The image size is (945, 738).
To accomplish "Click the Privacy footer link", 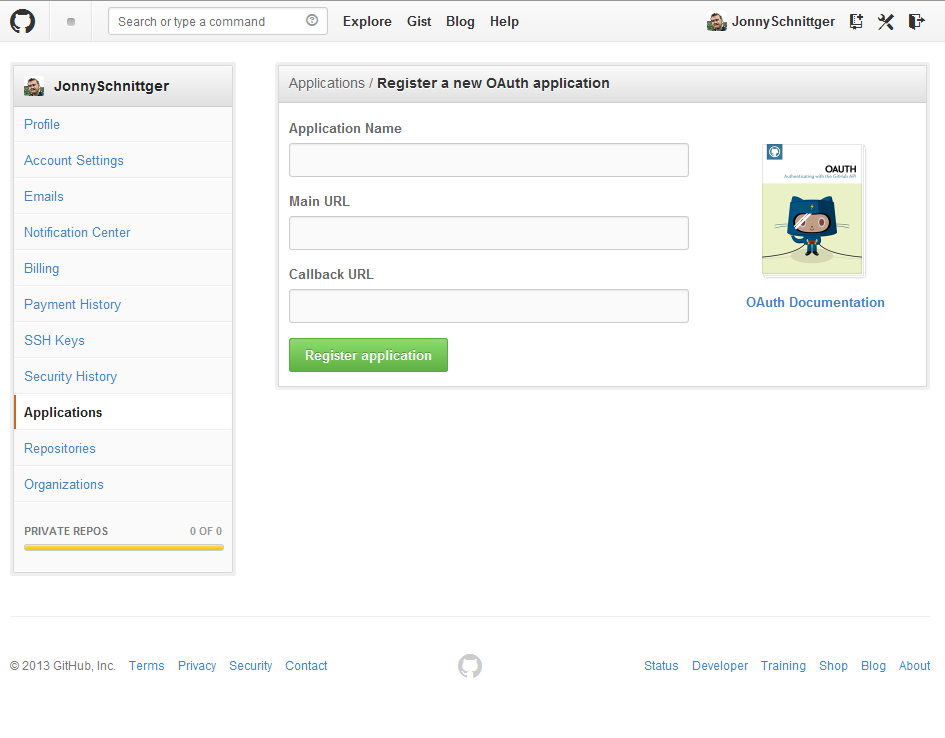I will pos(197,666).
